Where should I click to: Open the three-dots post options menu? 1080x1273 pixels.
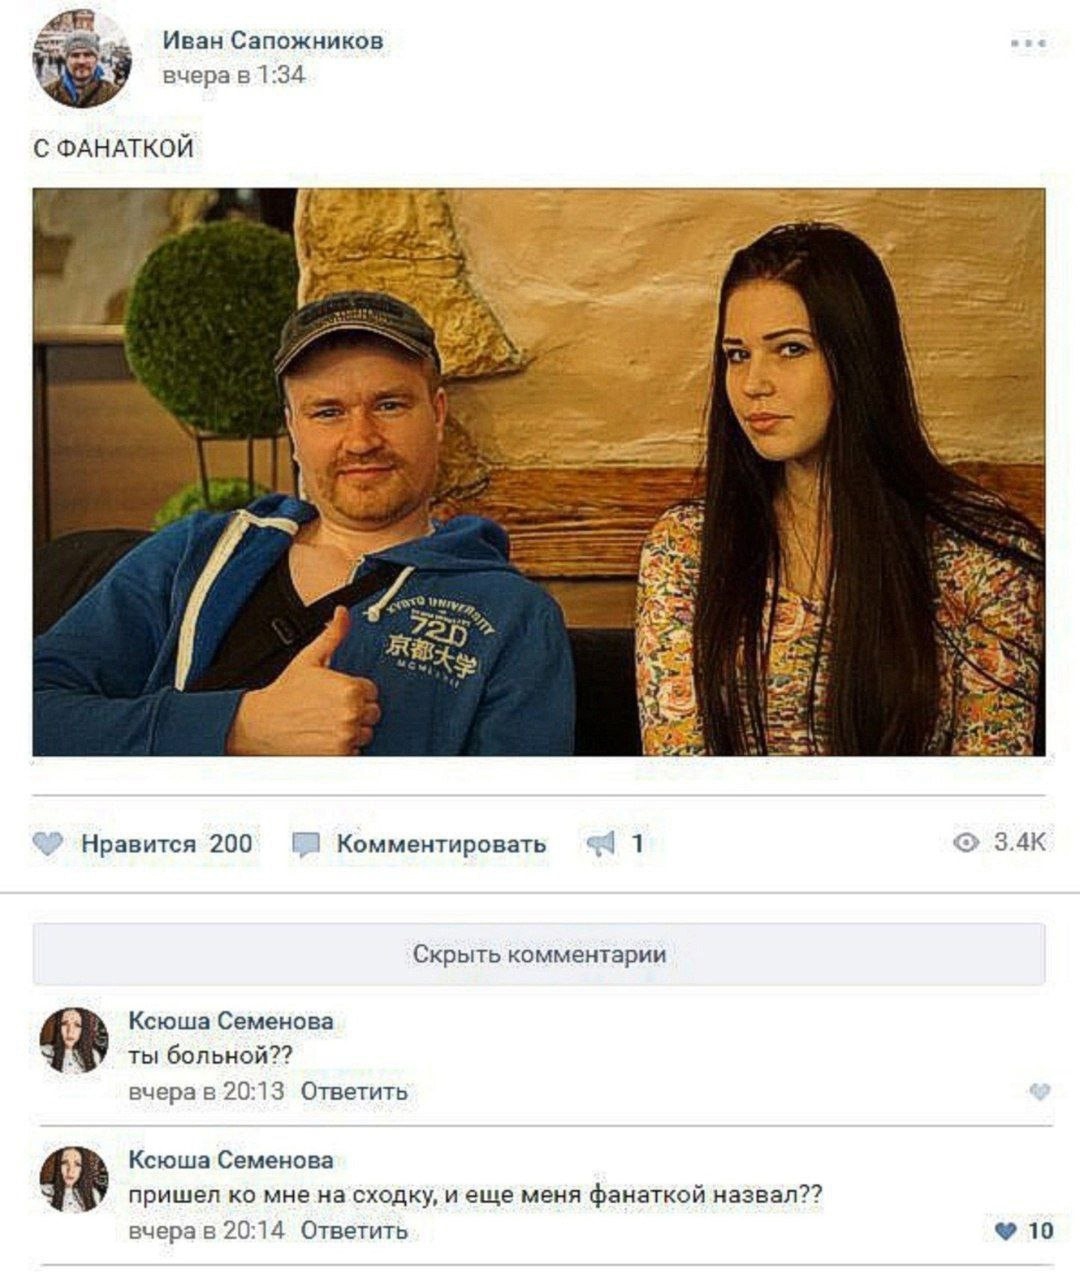[x=1027, y=43]
